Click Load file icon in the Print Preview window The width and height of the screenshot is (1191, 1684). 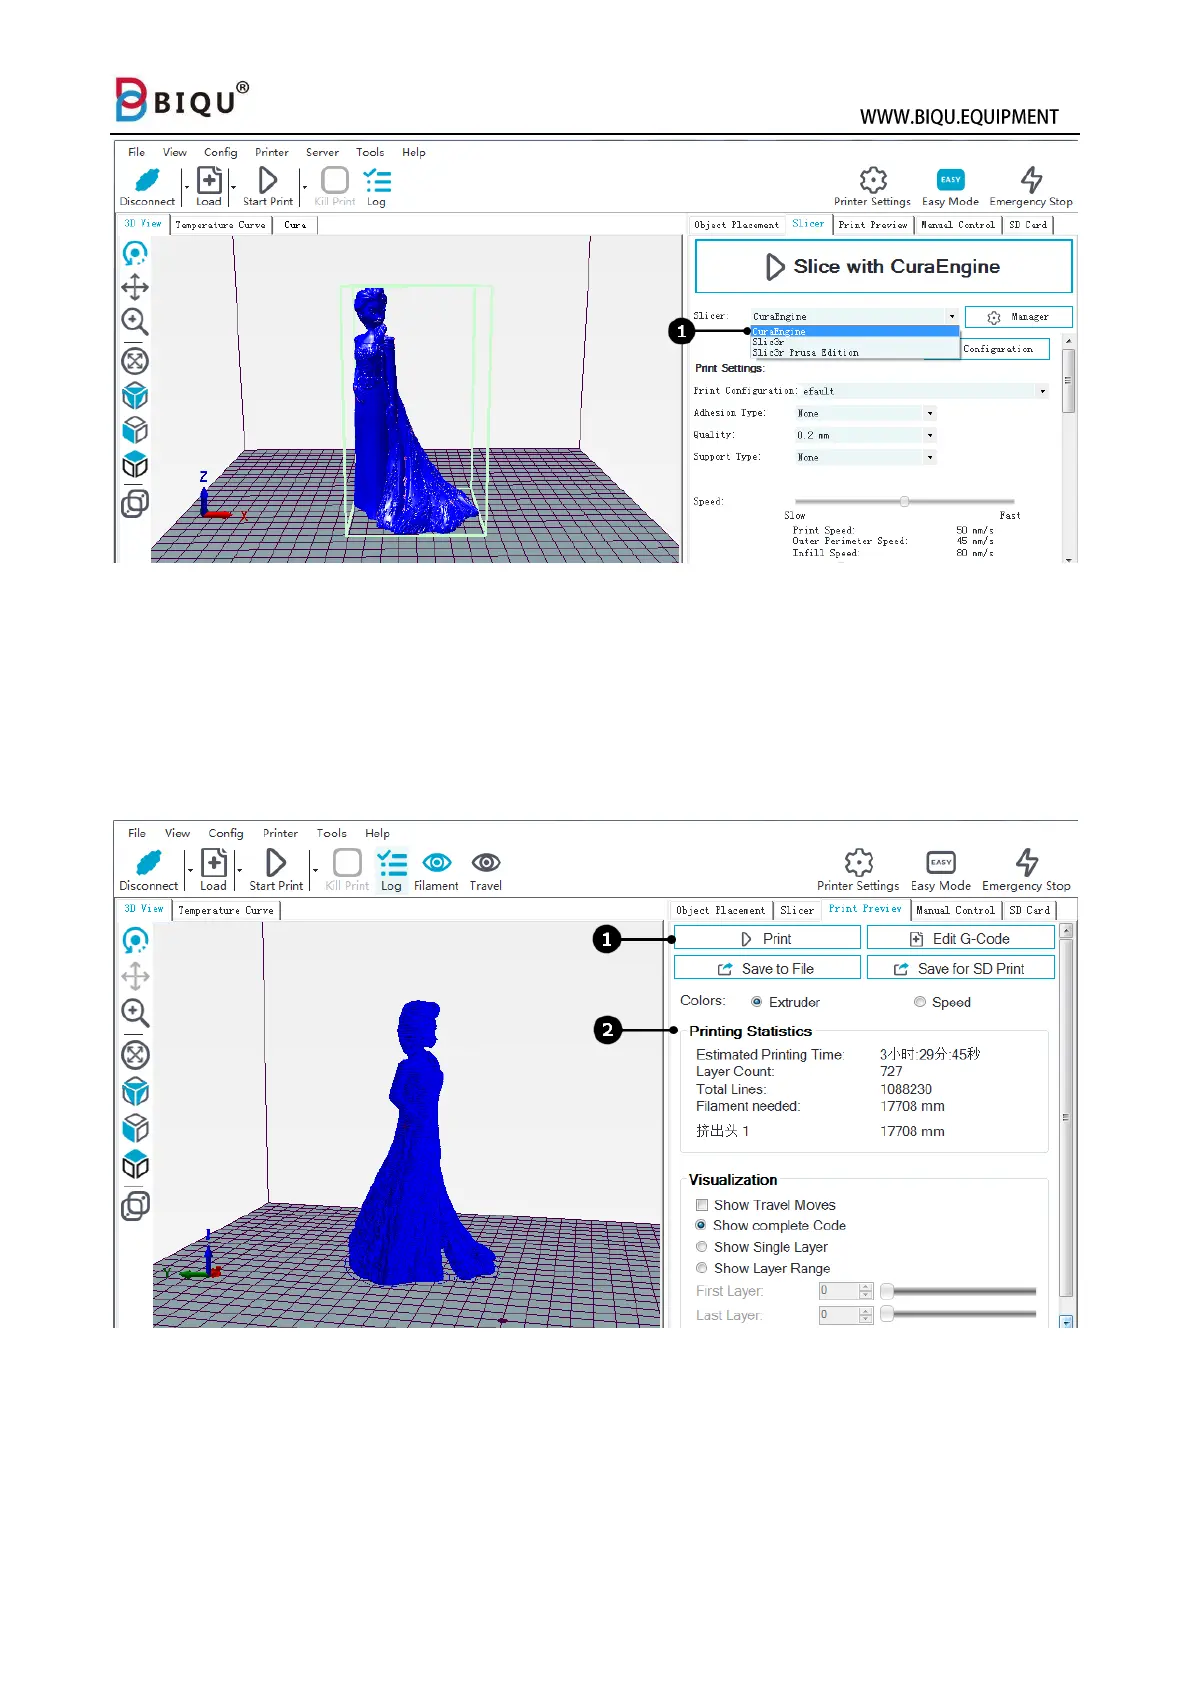(x=214, y=863)
